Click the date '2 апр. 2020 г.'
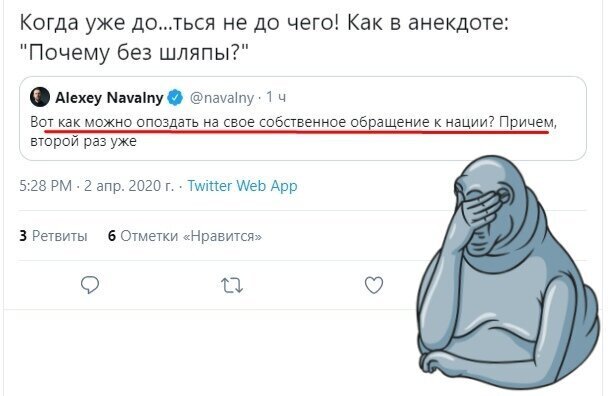This screenshot has height=396, width=610. click(x=129, y=186)
